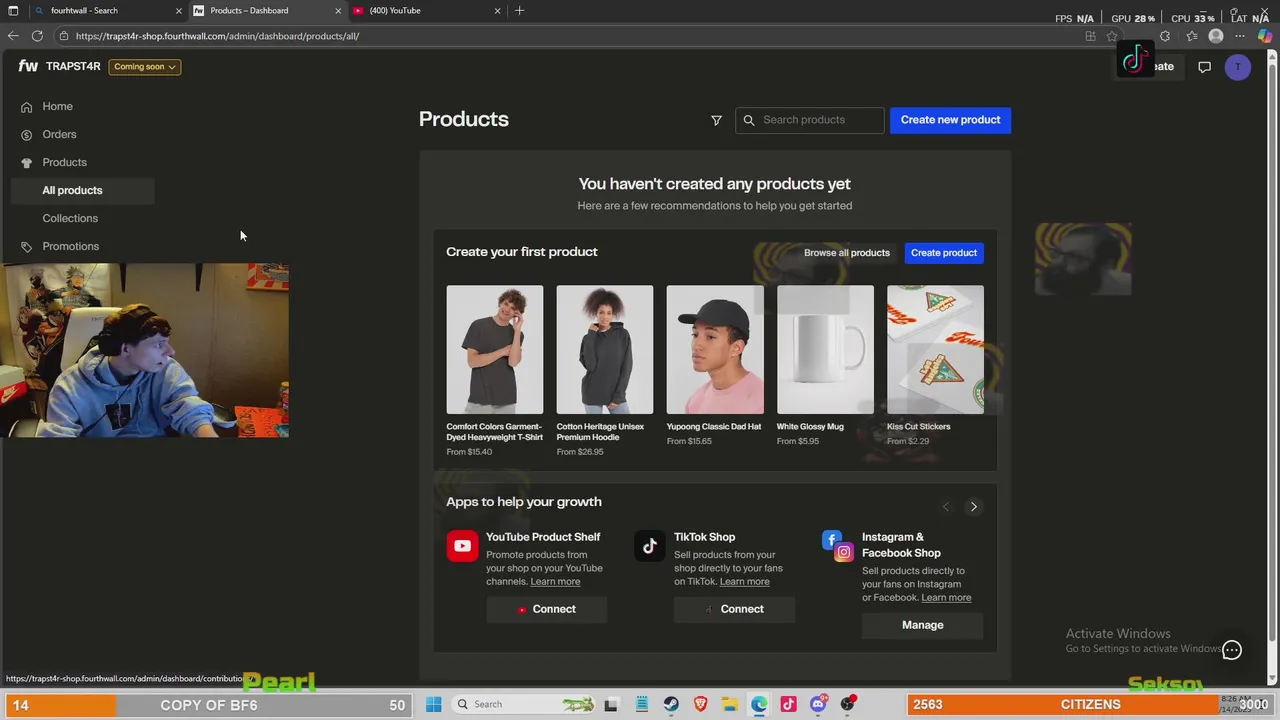
Task: Click the Create product button
Action: (x=944, y=253)
